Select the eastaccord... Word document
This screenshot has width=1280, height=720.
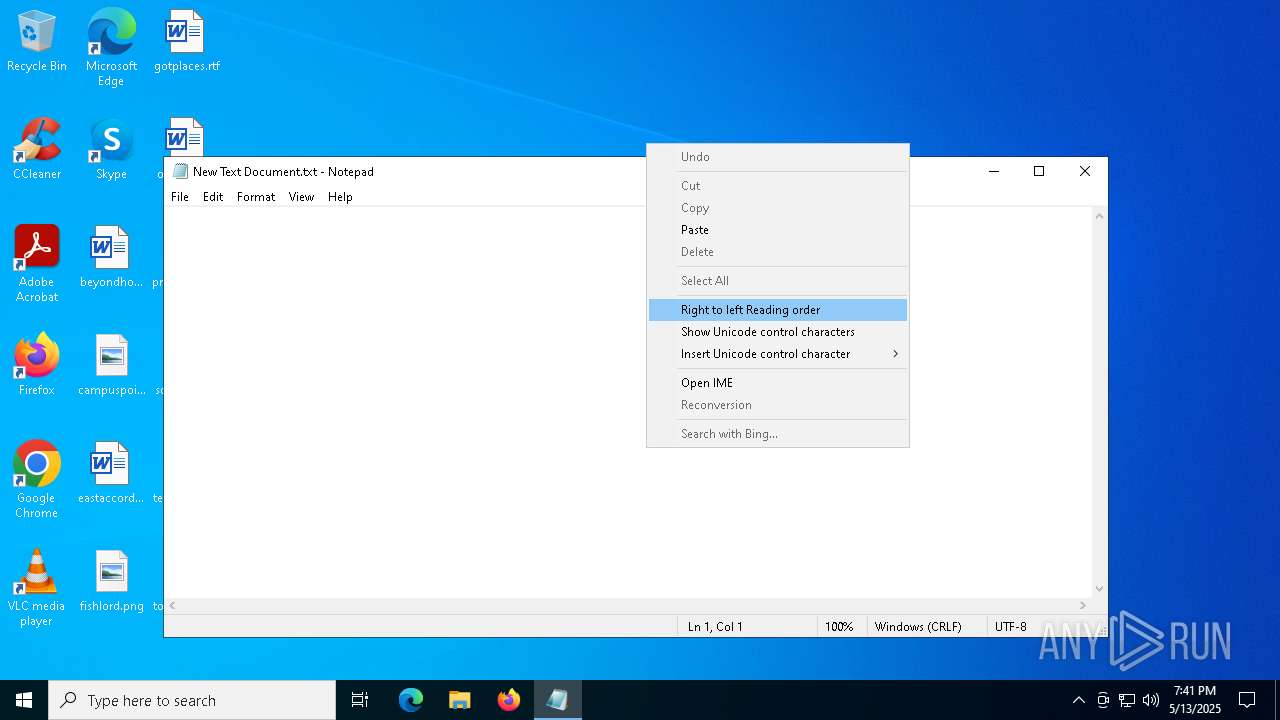tap(111, 473)
